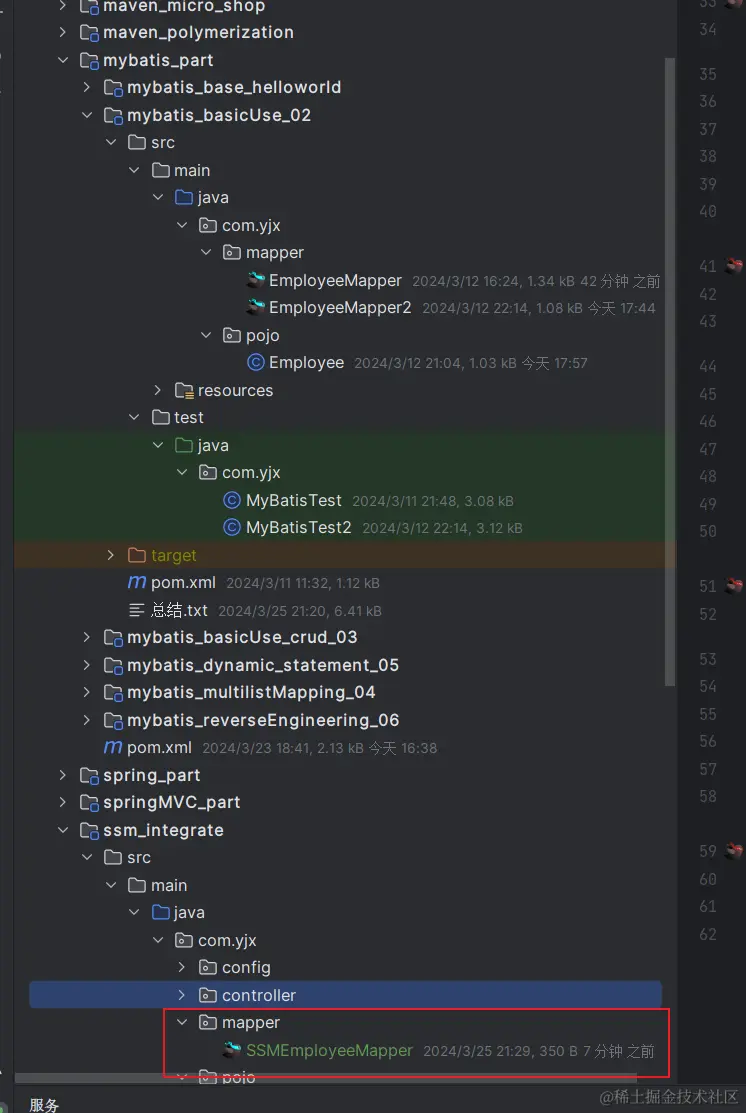Click the mybatis_basicUse_02 module icon
This screenshot has width=746, height=1113.
pos(113,116)
